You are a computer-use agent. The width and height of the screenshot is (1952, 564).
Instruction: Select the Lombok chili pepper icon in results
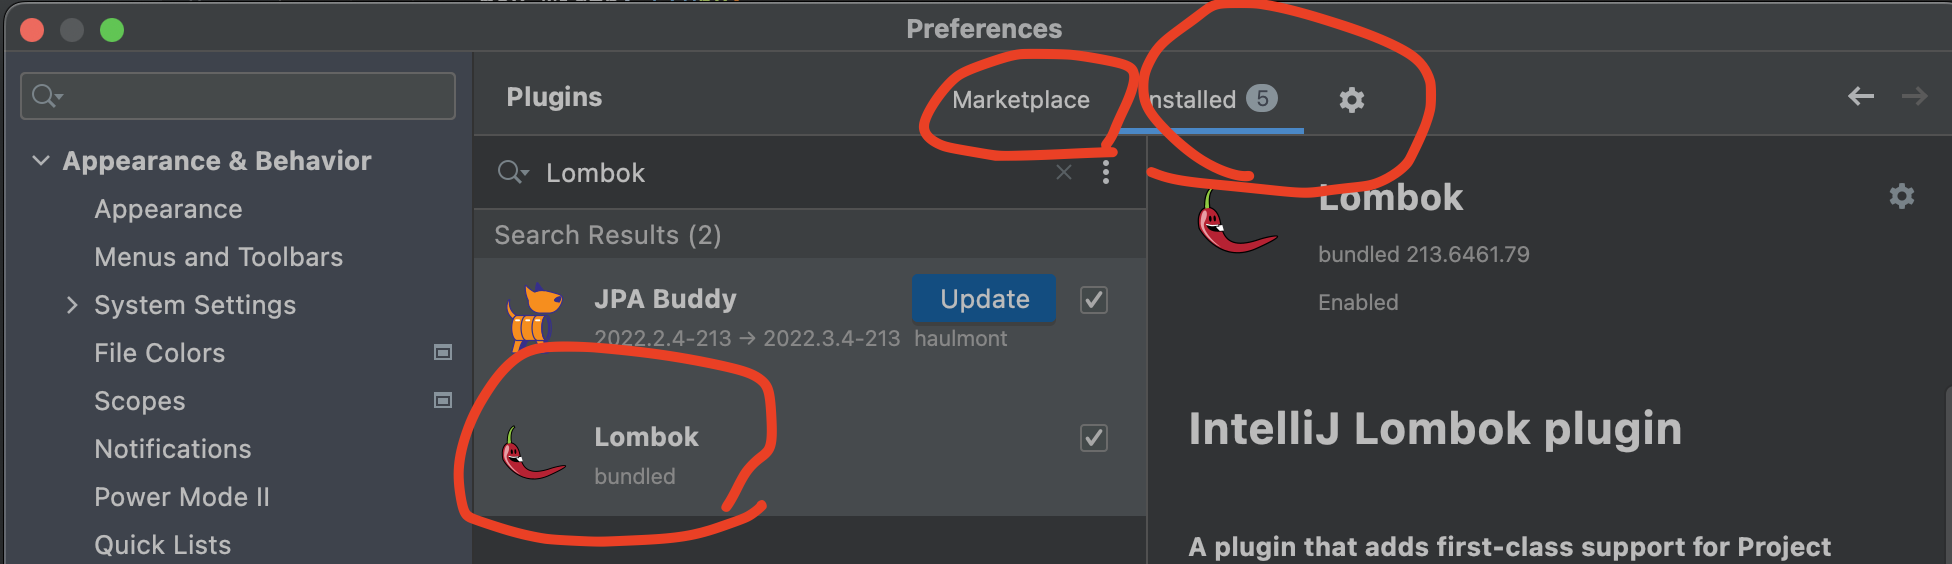532,453
